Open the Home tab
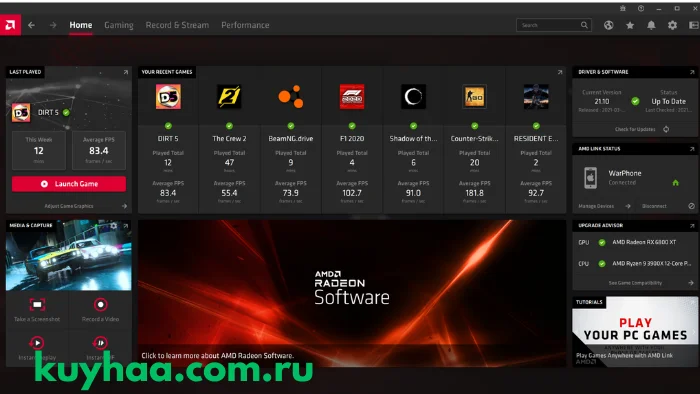 click(x=81, y=25)
